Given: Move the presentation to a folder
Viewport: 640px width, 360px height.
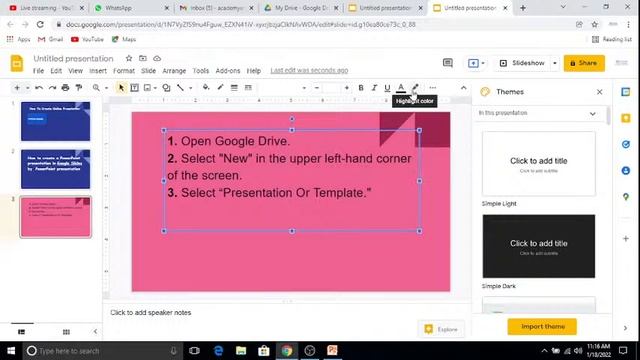Looking at the screenshot, I should [x=142, y=58].
